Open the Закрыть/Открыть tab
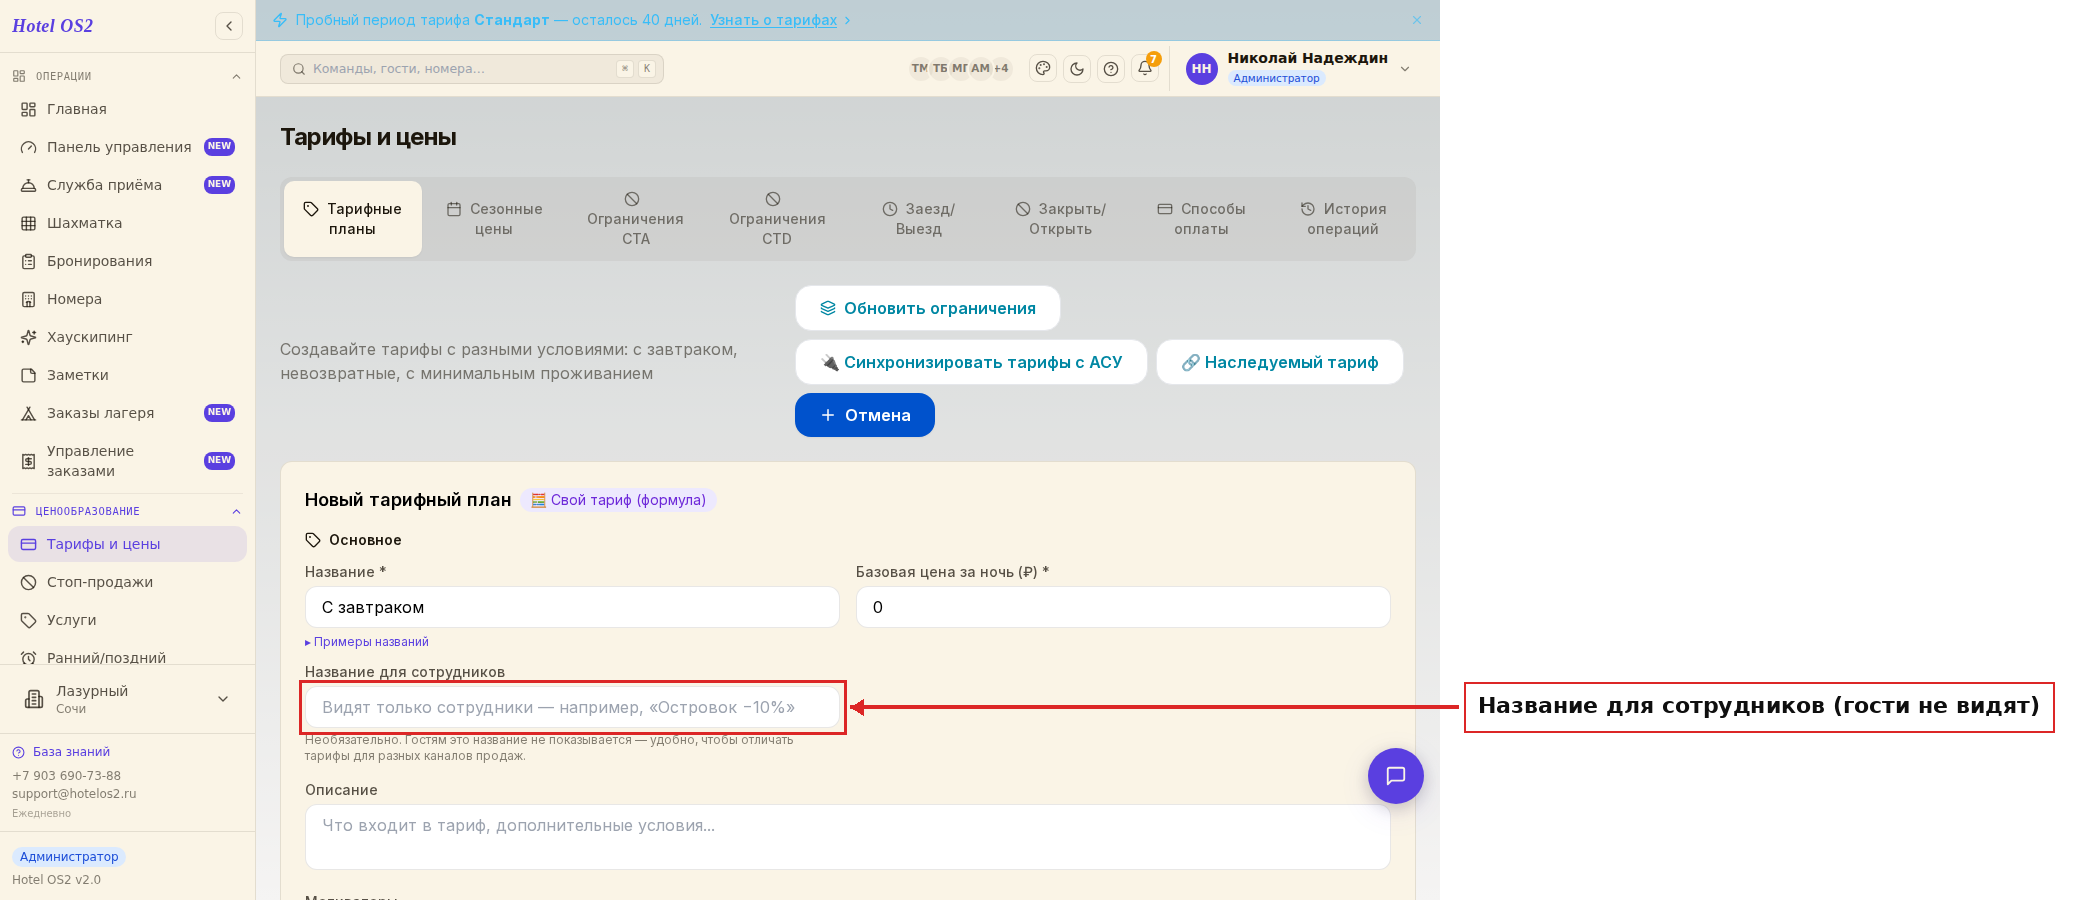Viewport: 2078px width, 900px height. [1060, 219]
